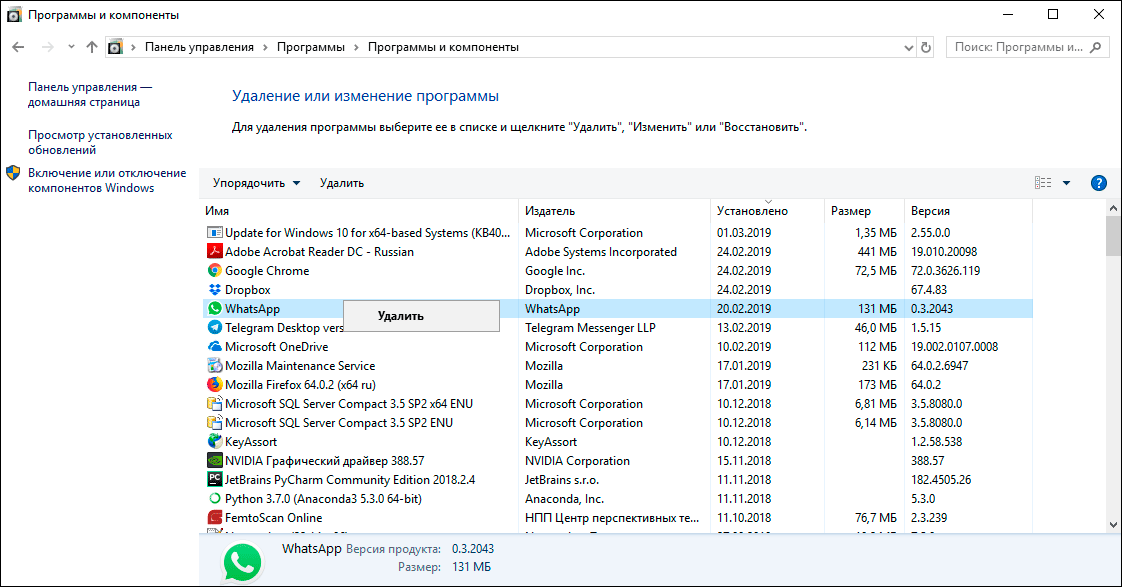The height and width of the screenshot is (587, 1122).
Task: Open the address bar history dropdown
Action: tap(909, 47)
